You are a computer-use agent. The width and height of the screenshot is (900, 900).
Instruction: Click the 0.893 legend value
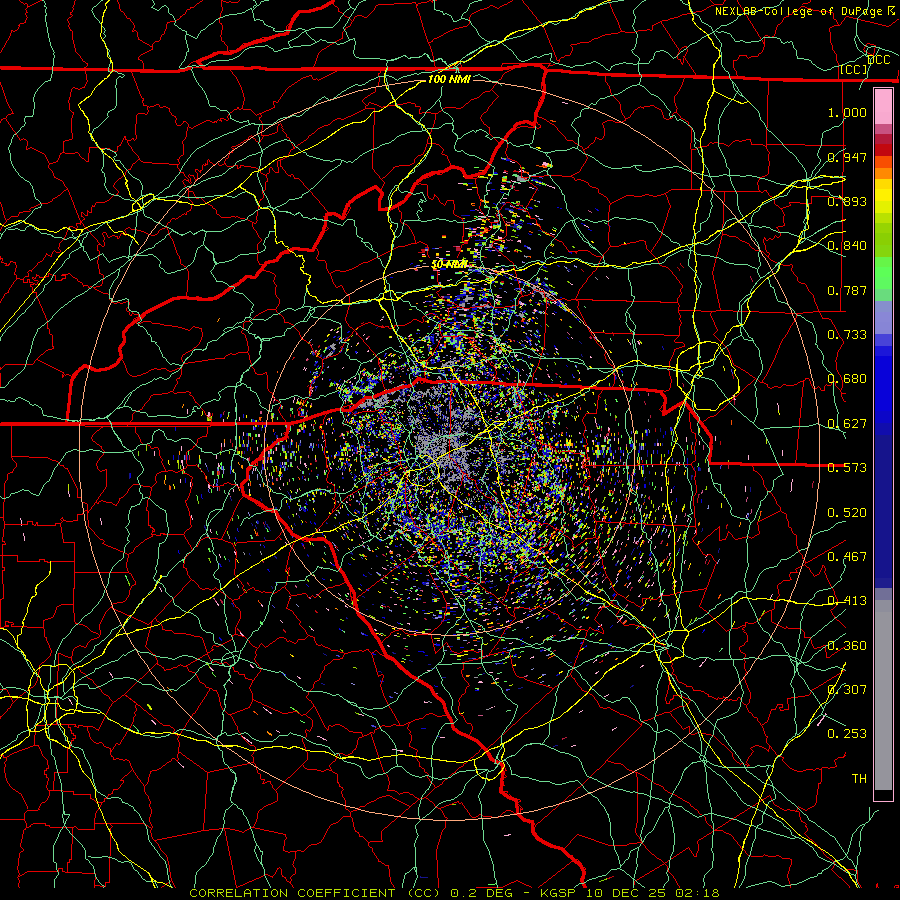(x=847, y=201)
